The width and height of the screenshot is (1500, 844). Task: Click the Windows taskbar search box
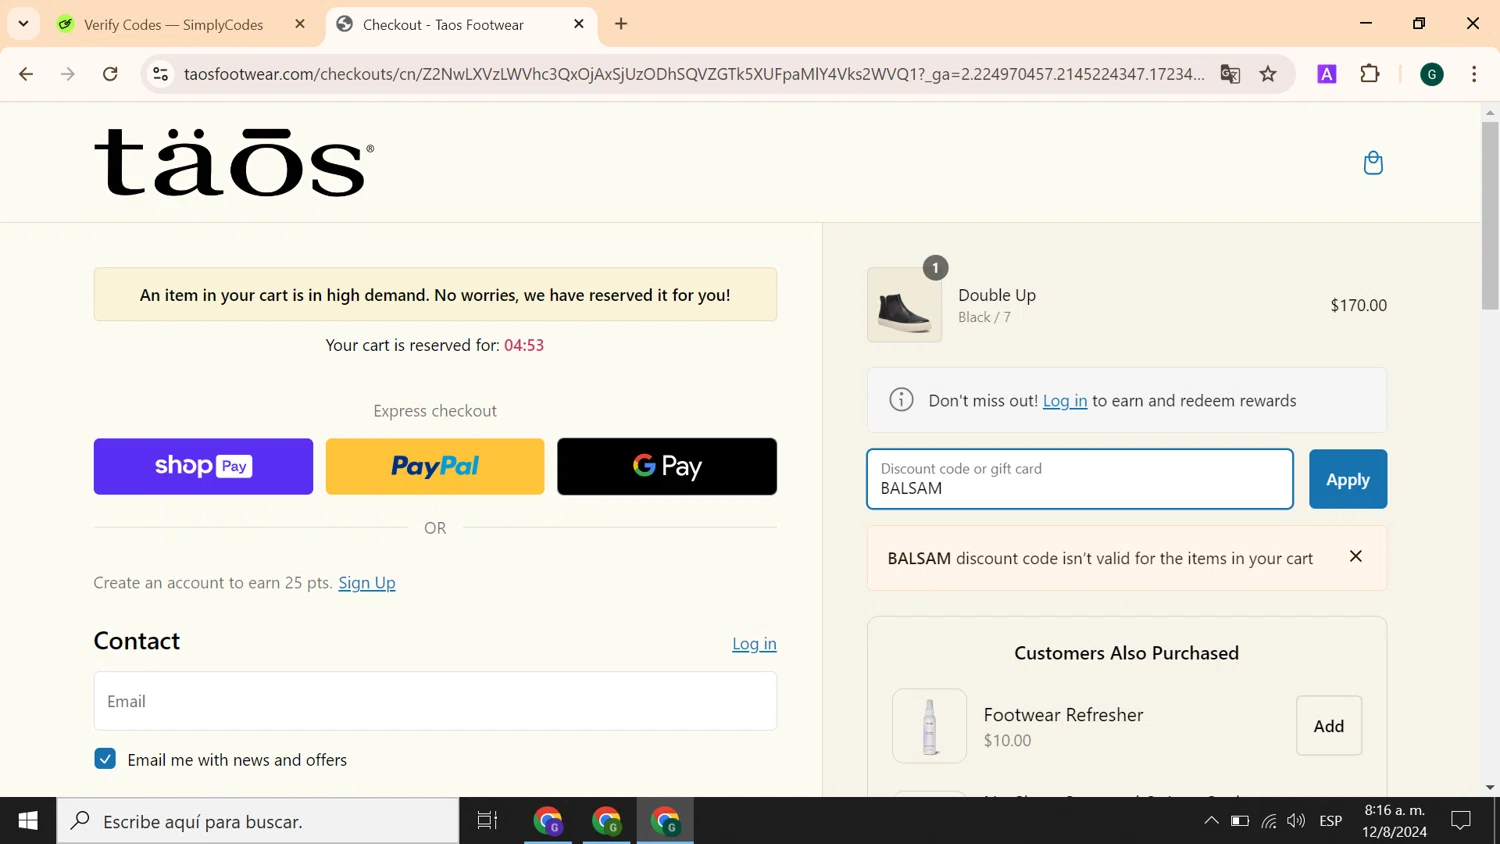point(258,821)
